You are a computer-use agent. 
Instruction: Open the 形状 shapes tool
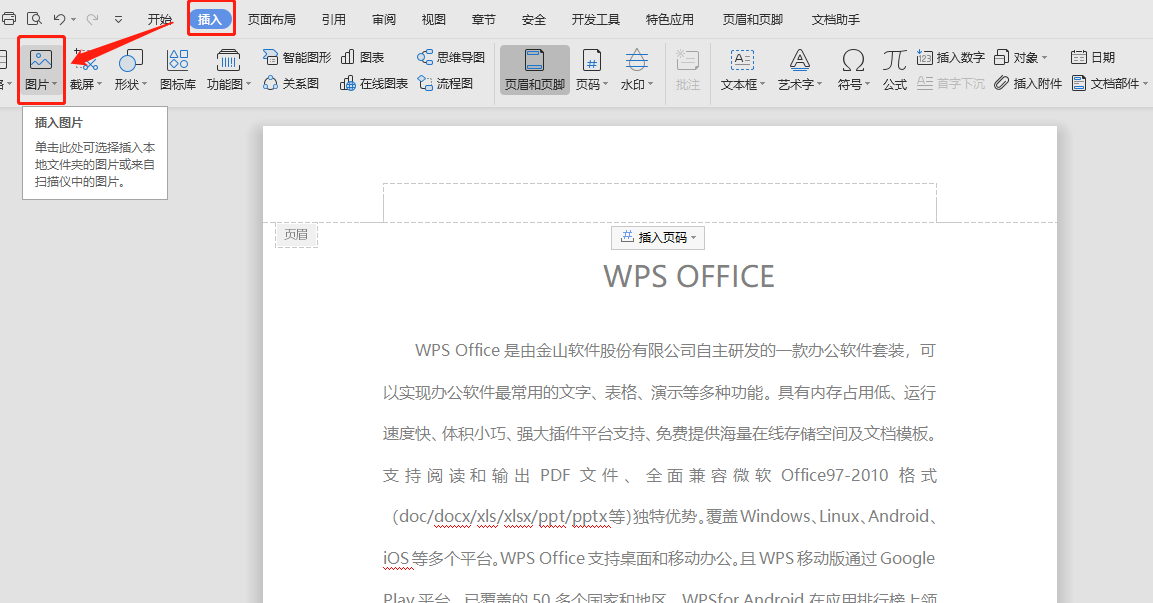pos(130,70)
